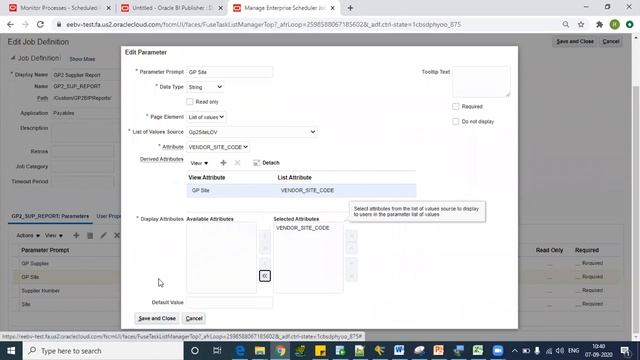This screenshot has width=640, height=360.
Task: Reload the page with the refresh icon
Action: point(40,24)
